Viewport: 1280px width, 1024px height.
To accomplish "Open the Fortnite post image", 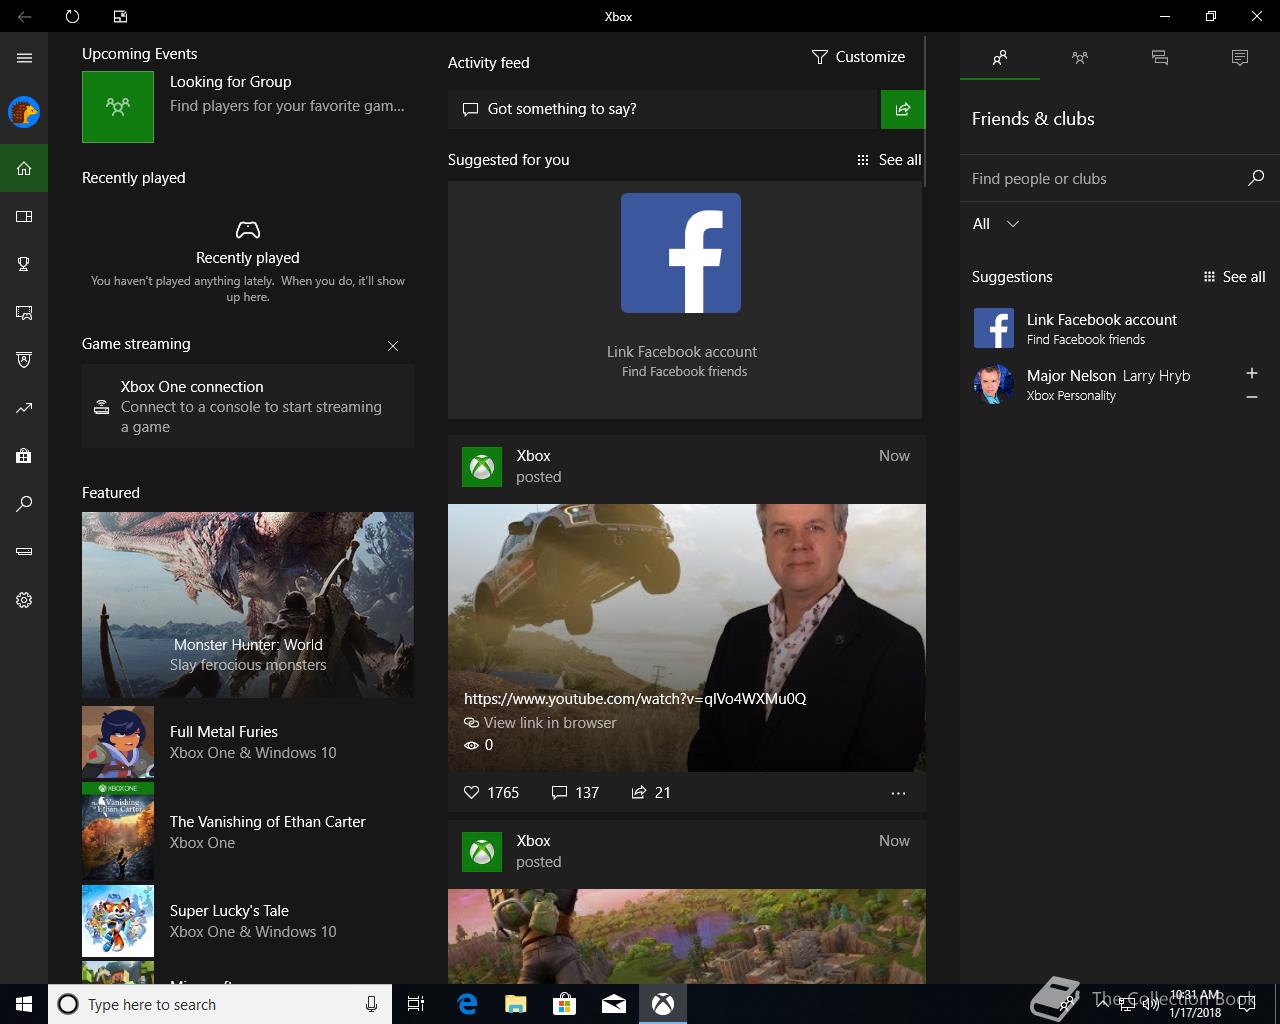I will tap(687, 936).
